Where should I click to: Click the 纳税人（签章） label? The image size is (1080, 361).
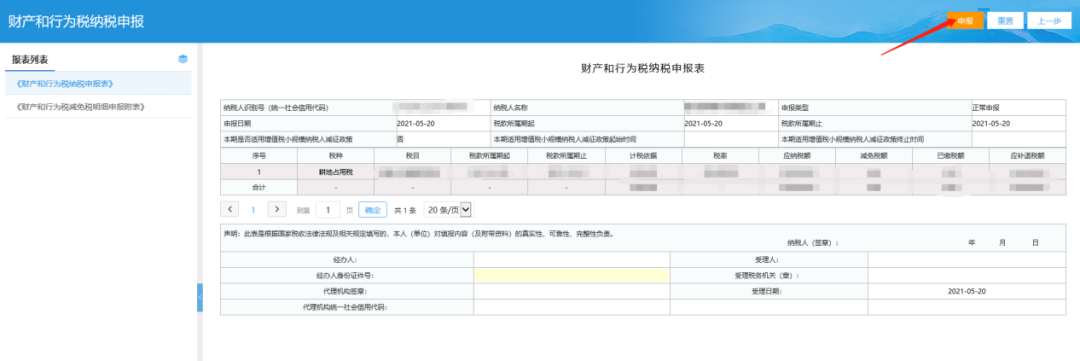(x=813, y=243)
